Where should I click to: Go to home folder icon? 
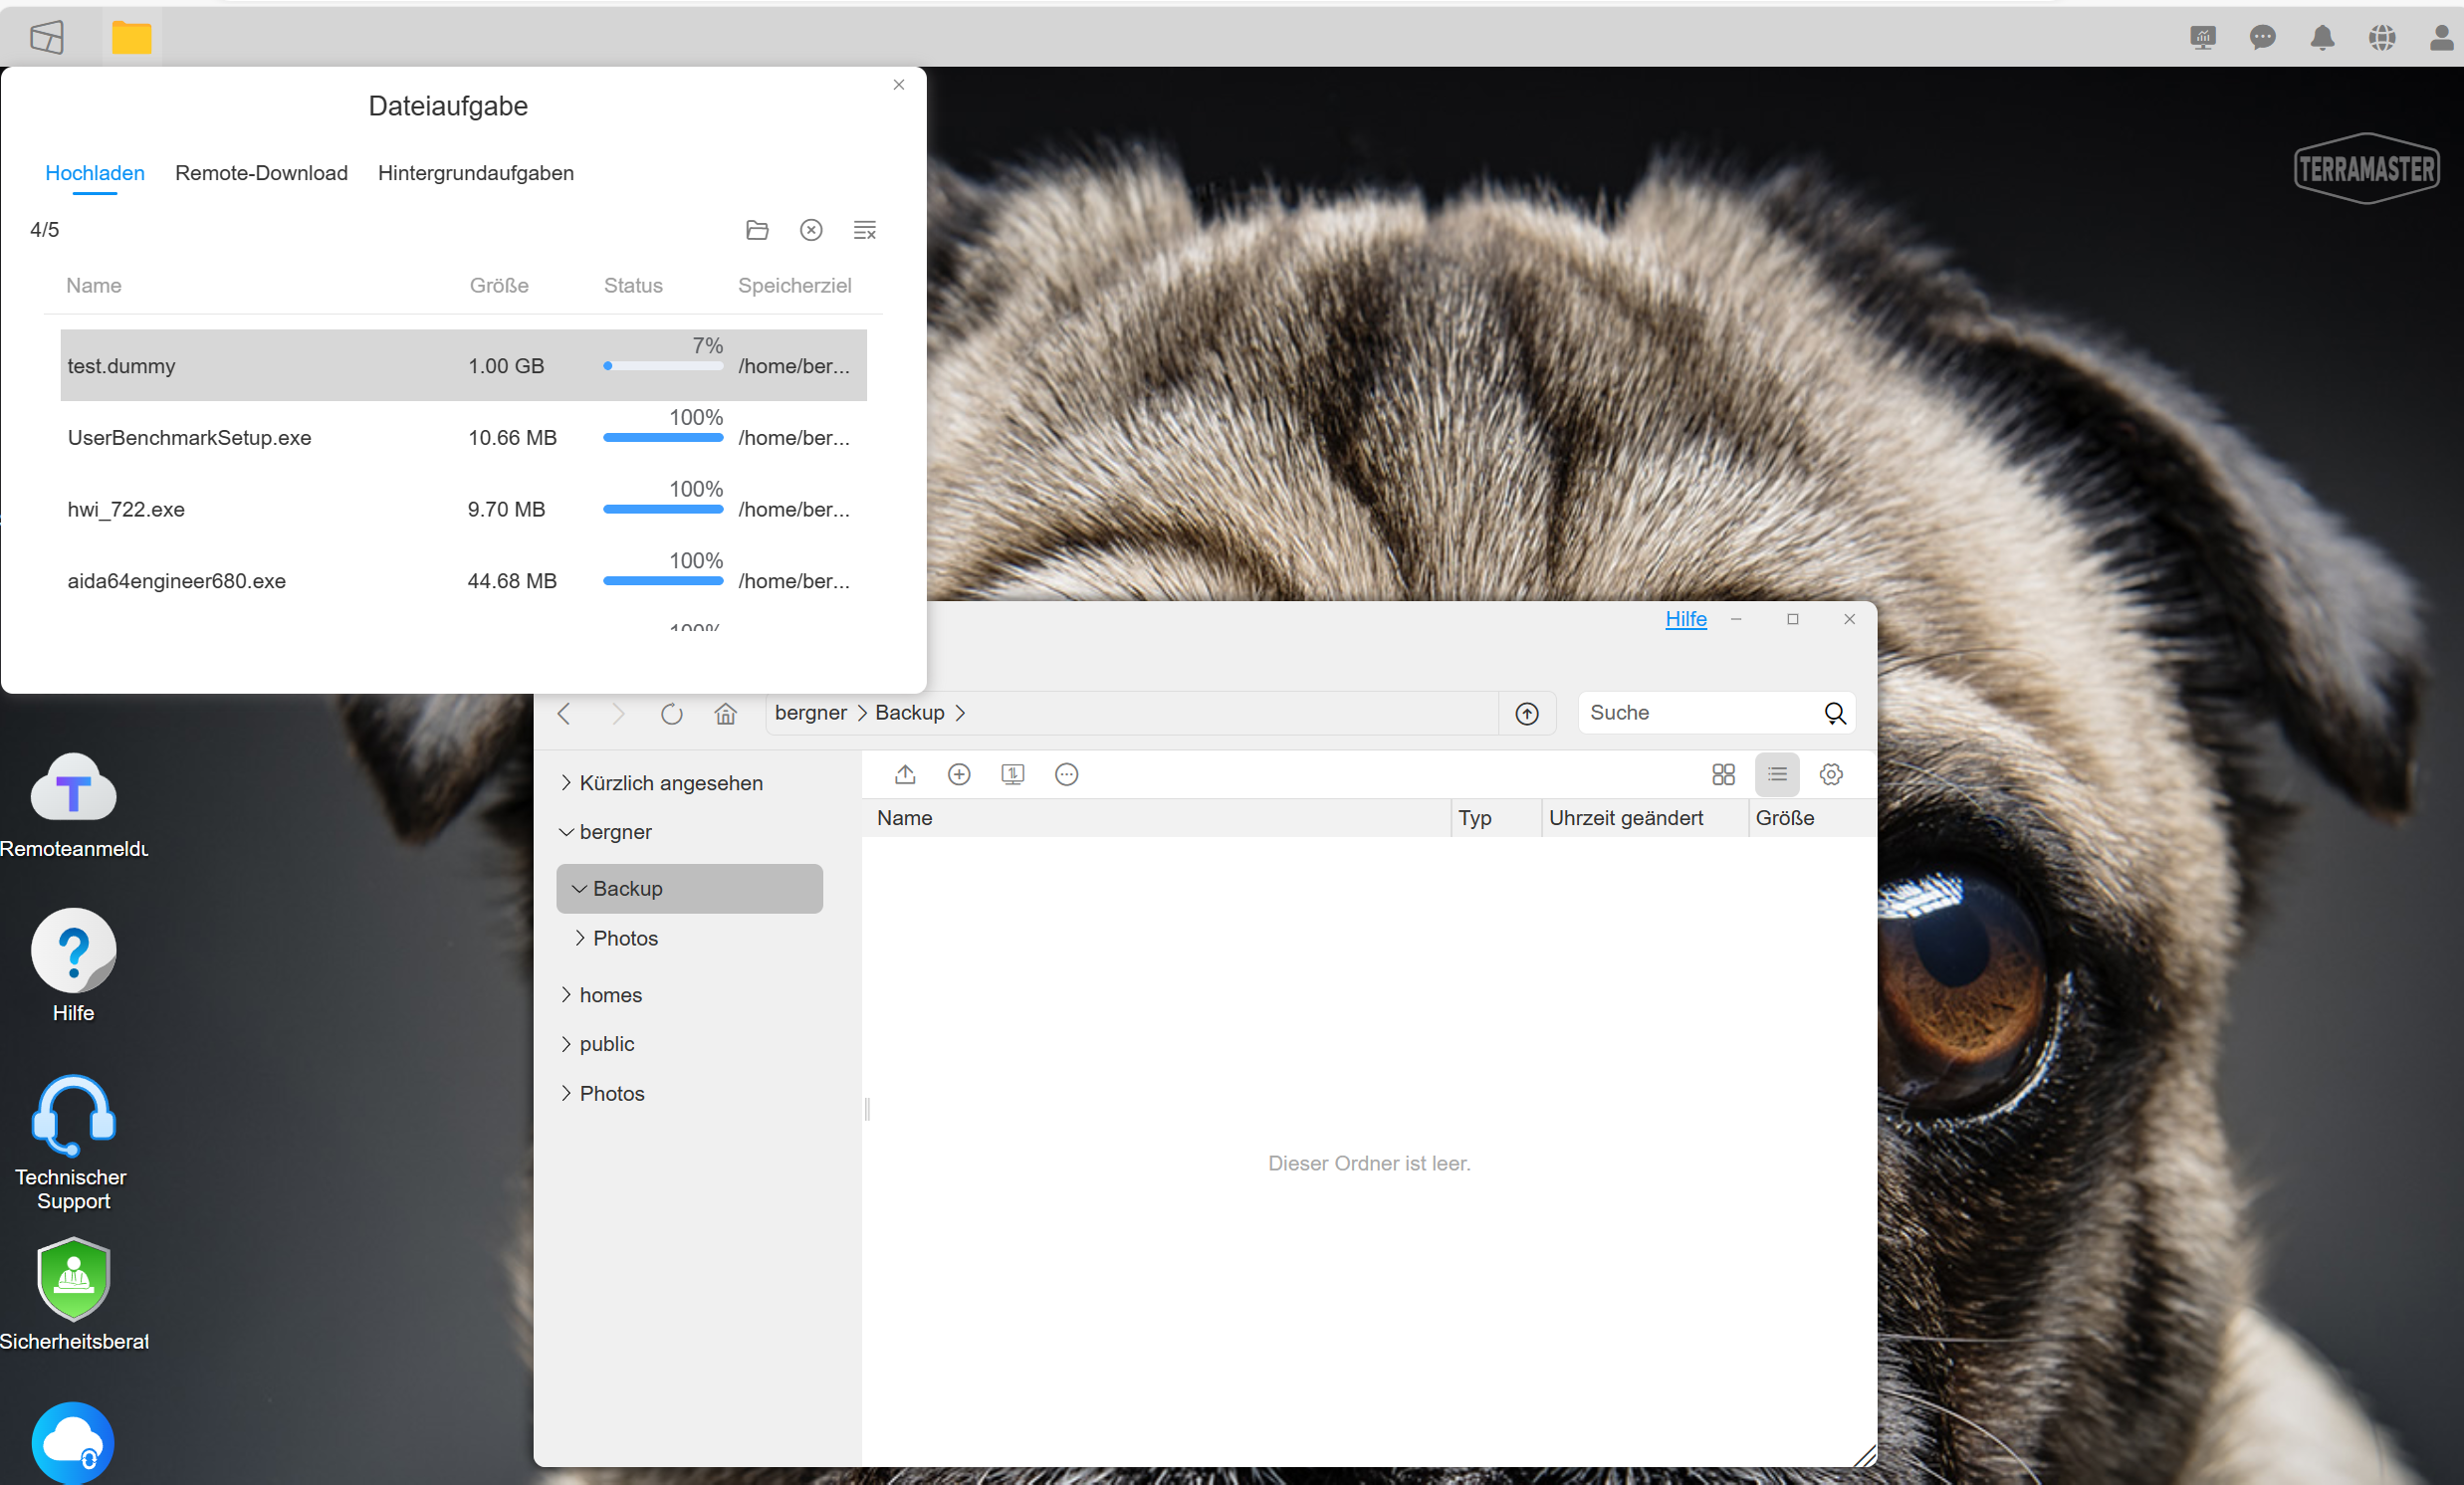[726, 713]
